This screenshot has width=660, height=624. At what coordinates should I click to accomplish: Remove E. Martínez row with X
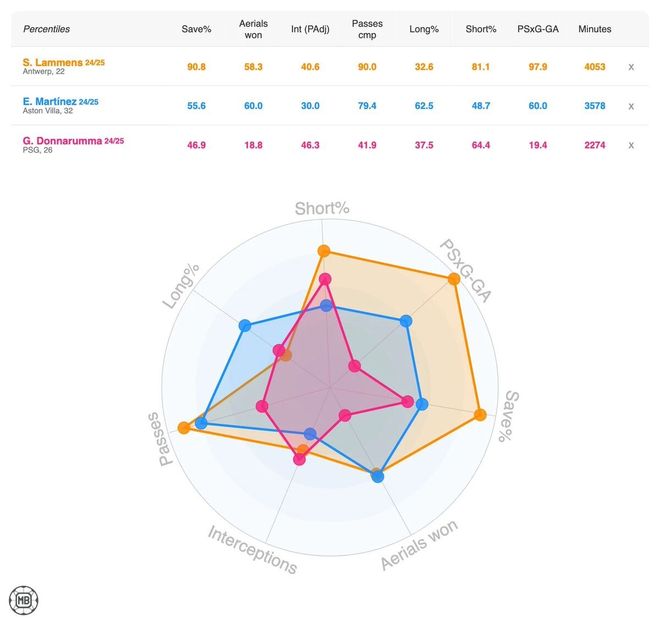pyautogui.click(x=631, y=106)
